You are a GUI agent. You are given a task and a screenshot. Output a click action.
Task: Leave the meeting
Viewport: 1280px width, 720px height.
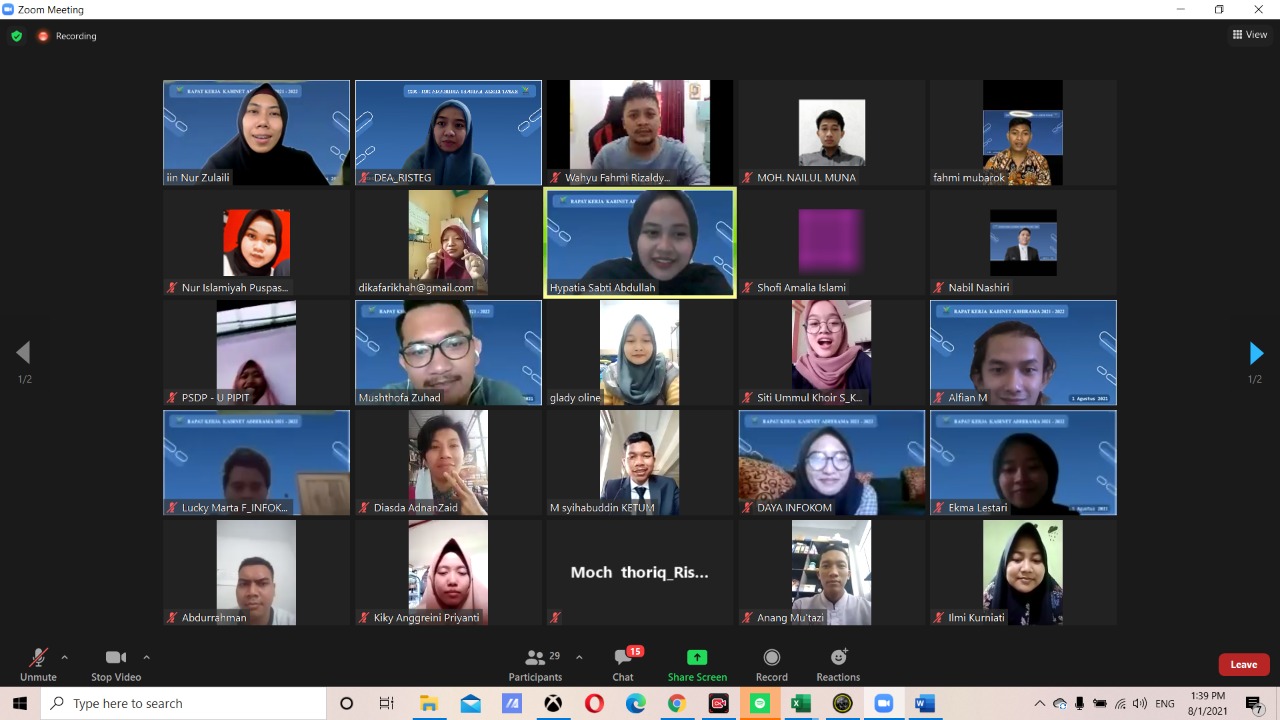pyautogui.click(x=1243, y=665)
